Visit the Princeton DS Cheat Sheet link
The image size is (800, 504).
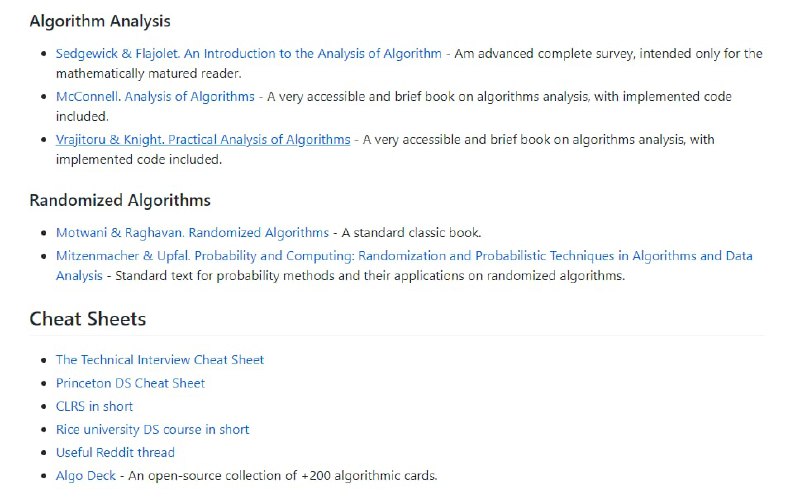point(130,383)
